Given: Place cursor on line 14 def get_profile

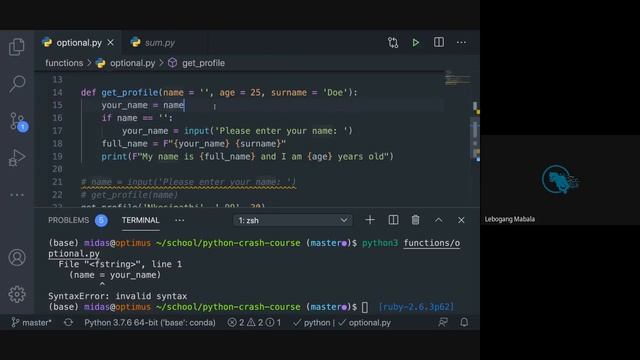Looking at the screenshot, I should tap(219, 93).
